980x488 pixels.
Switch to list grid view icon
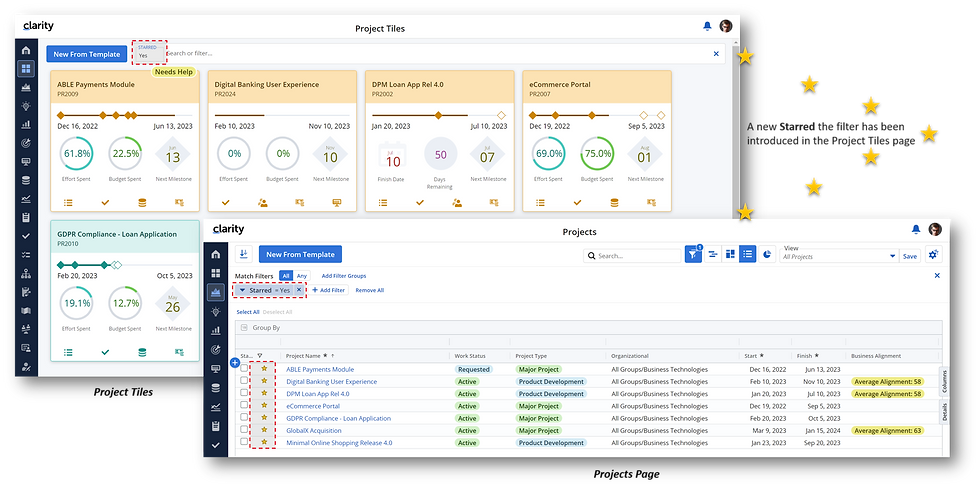pos(748,254)
